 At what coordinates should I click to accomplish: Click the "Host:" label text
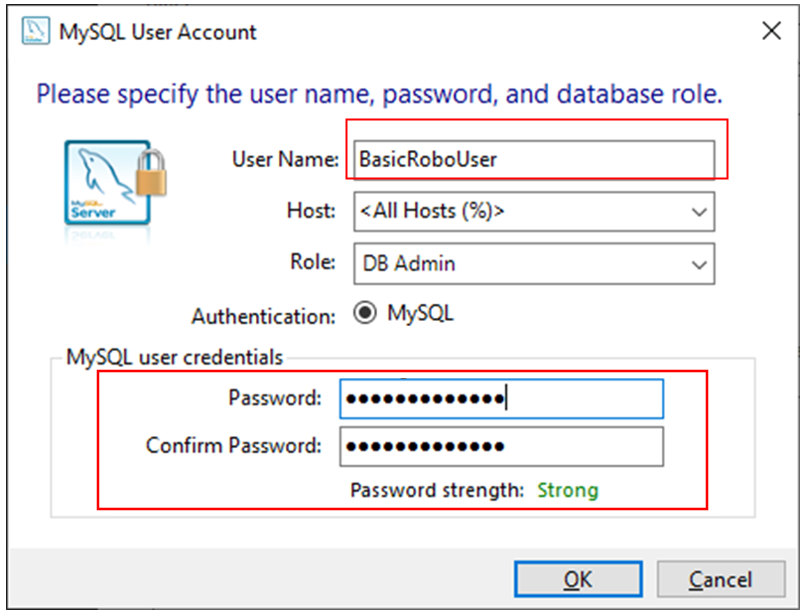[x=310, y=211]
